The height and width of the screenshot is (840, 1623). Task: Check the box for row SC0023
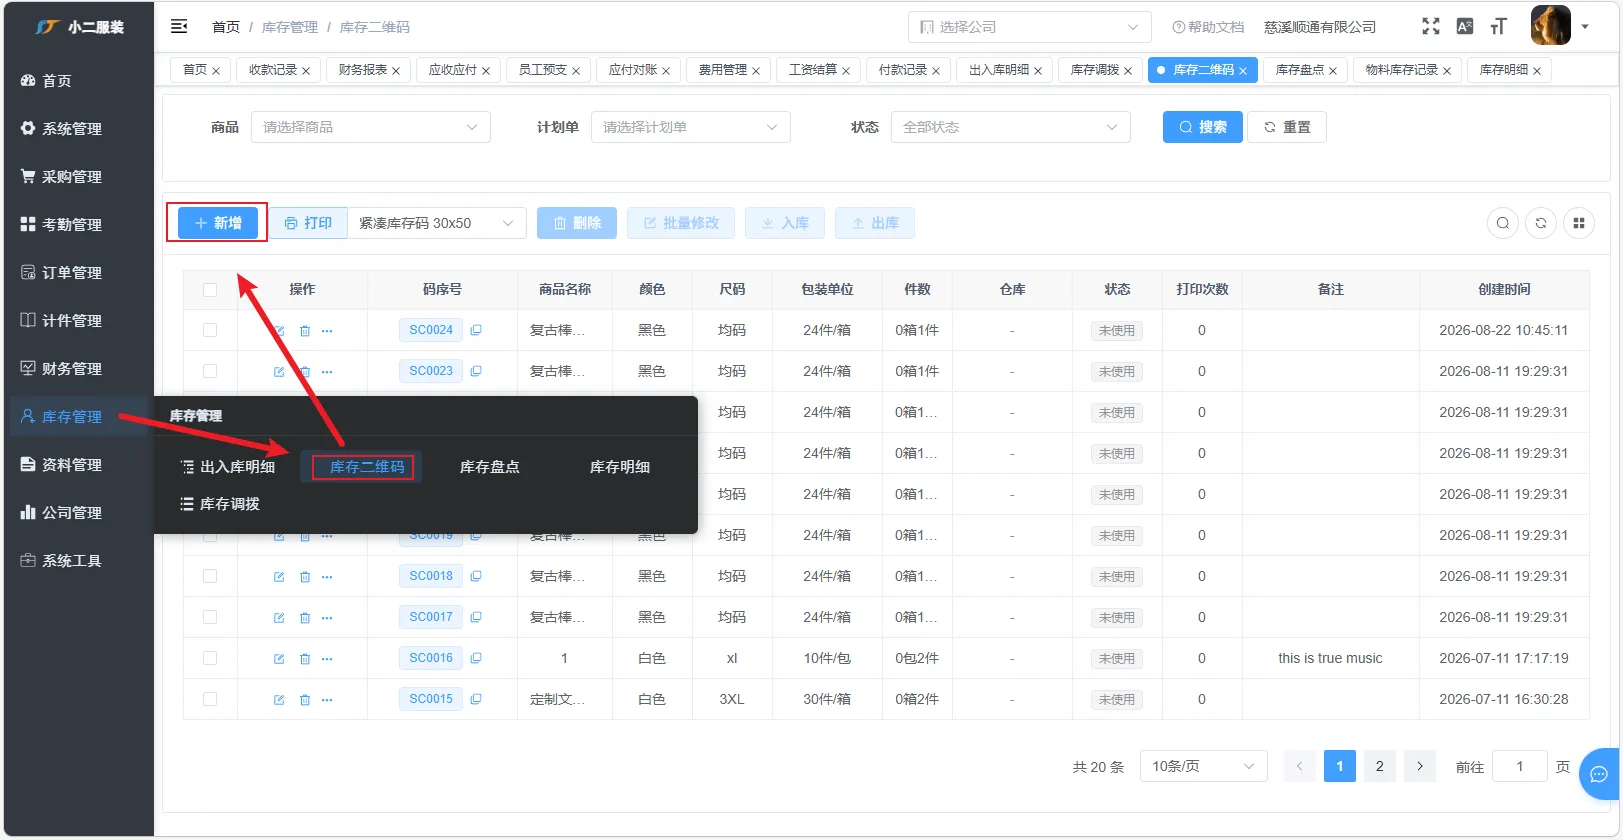[210, 371]
